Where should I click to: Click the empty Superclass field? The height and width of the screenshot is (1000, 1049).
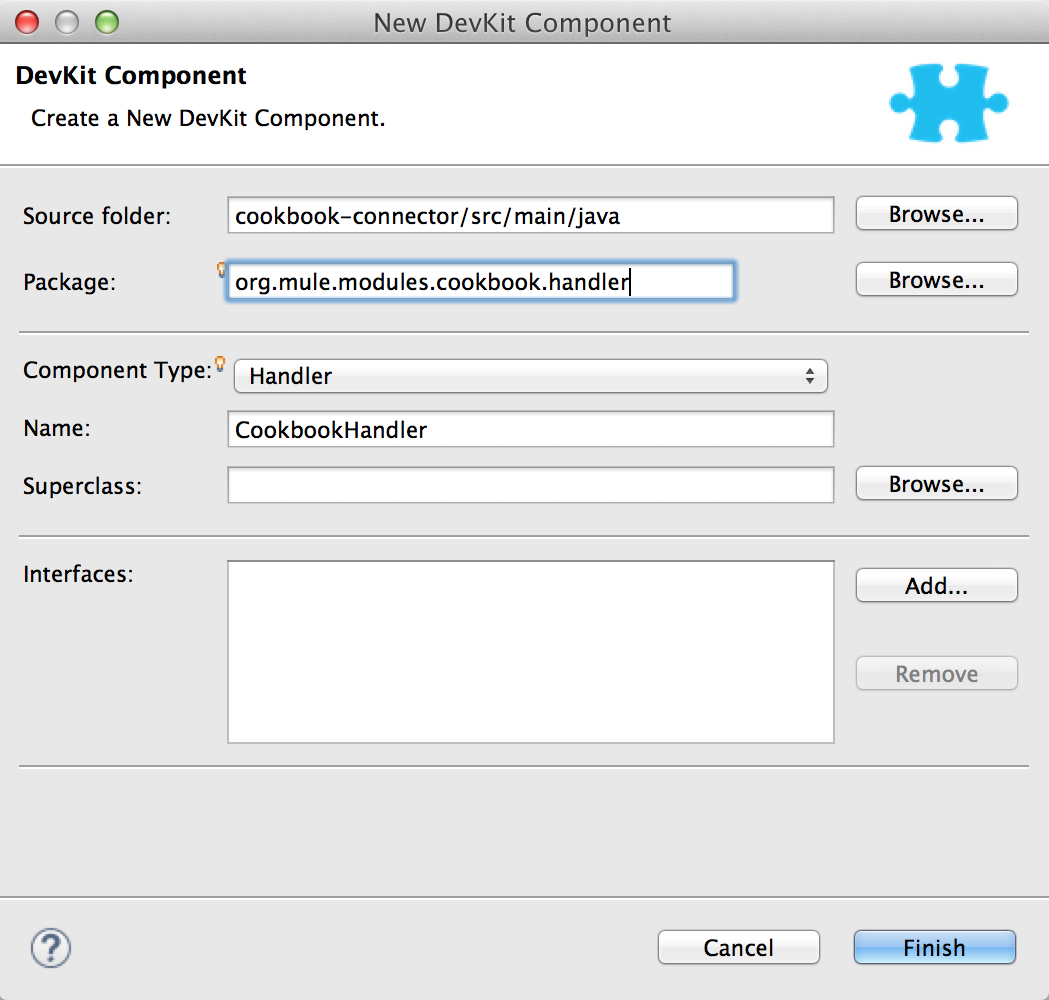[x=530, y=485]
